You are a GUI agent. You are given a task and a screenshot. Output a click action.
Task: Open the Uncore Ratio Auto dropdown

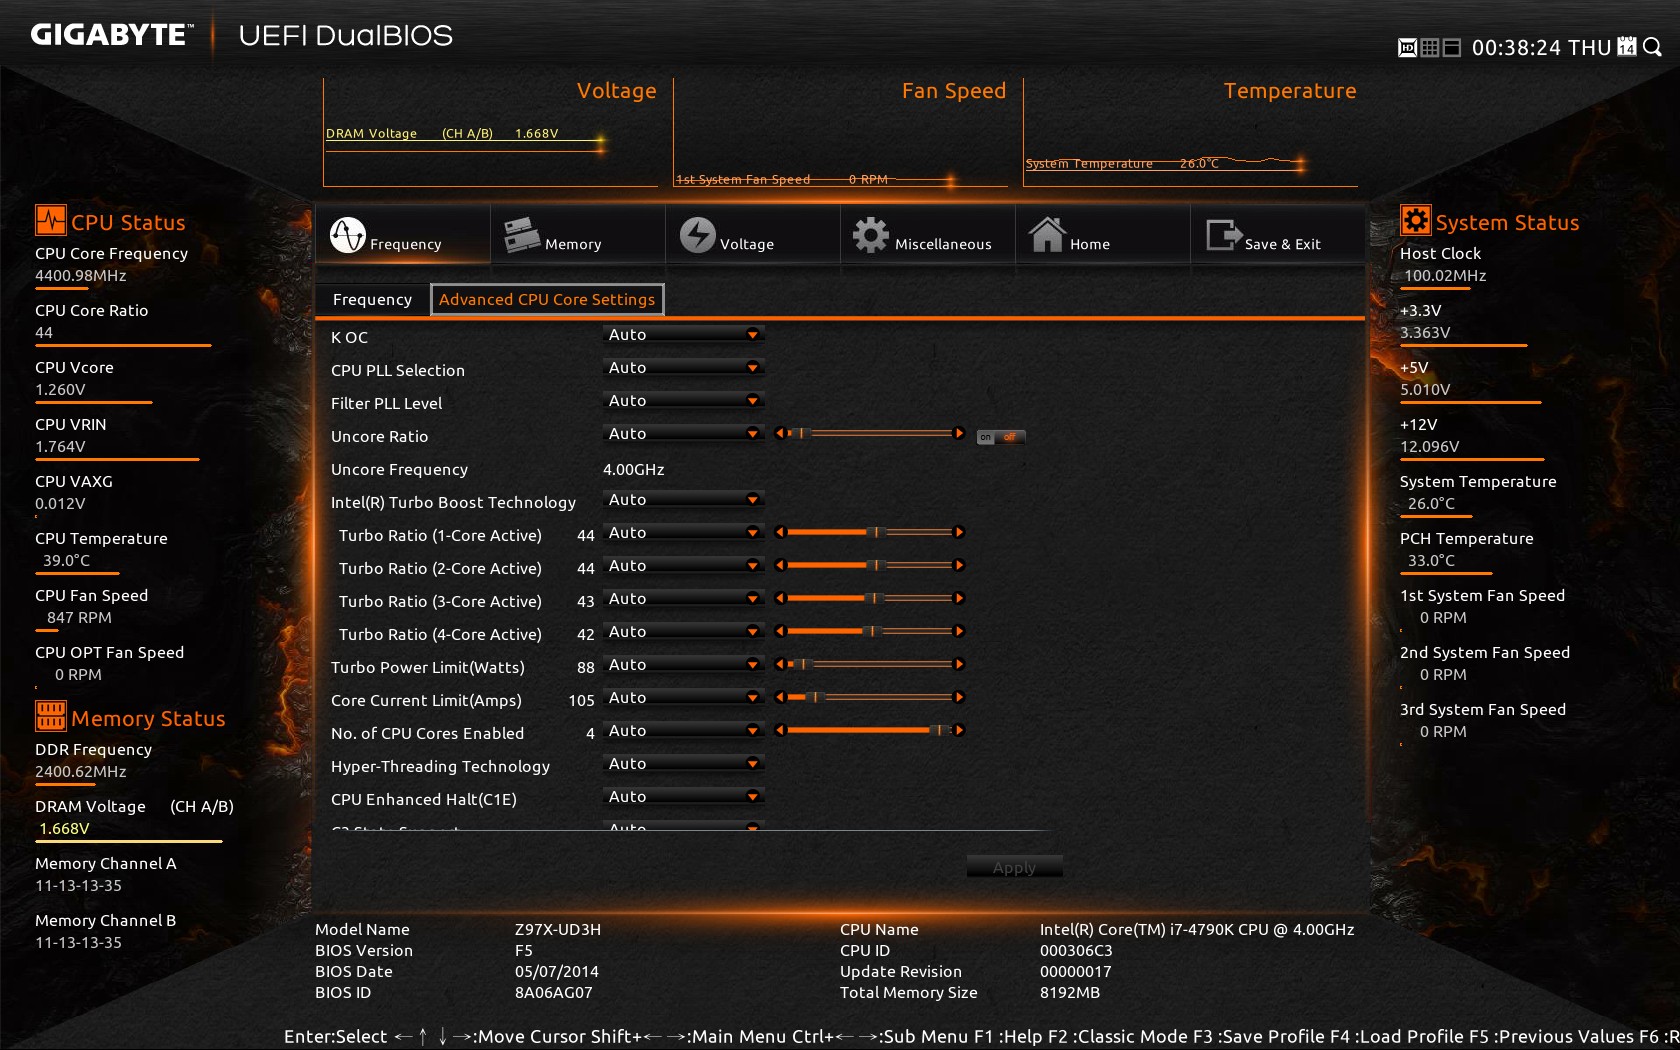(x=683, y=434)
